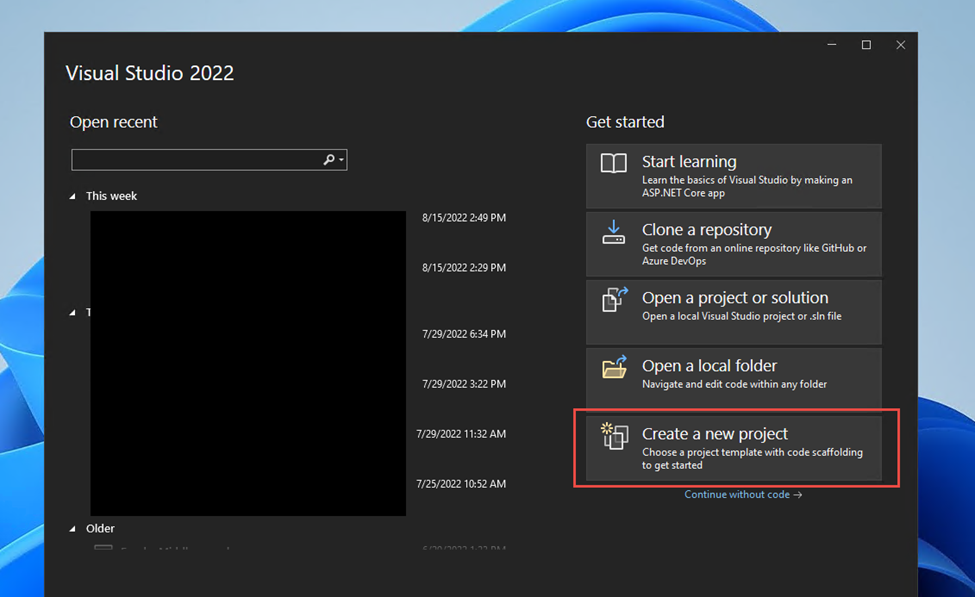The width and height of the screenshot is (975, 597).
Task: Select the Start learning heading text
Action: [x=688, y=162]
